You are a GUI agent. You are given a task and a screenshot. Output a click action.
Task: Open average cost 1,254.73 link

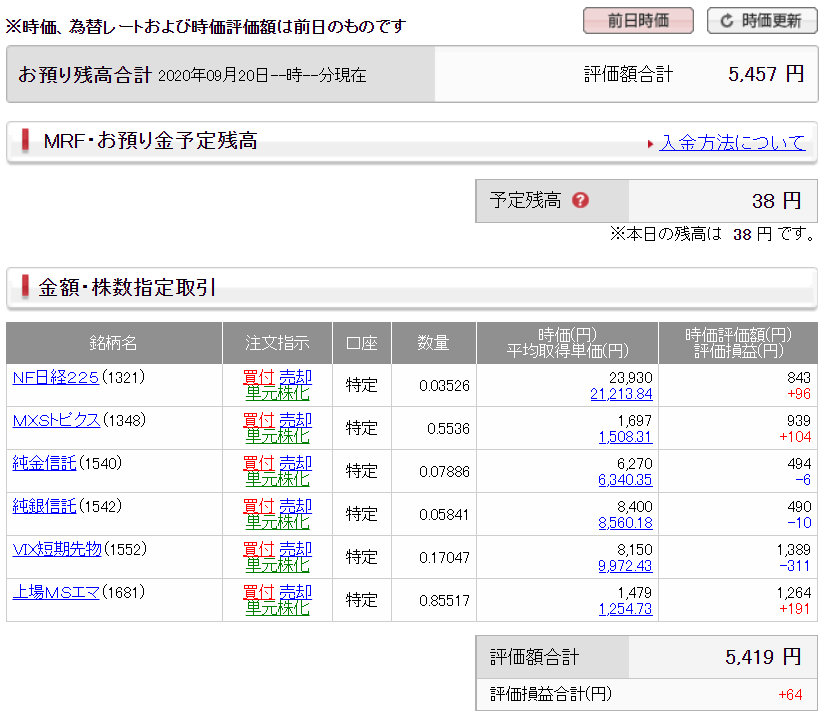pyautogui.click(x=625, y=609)
